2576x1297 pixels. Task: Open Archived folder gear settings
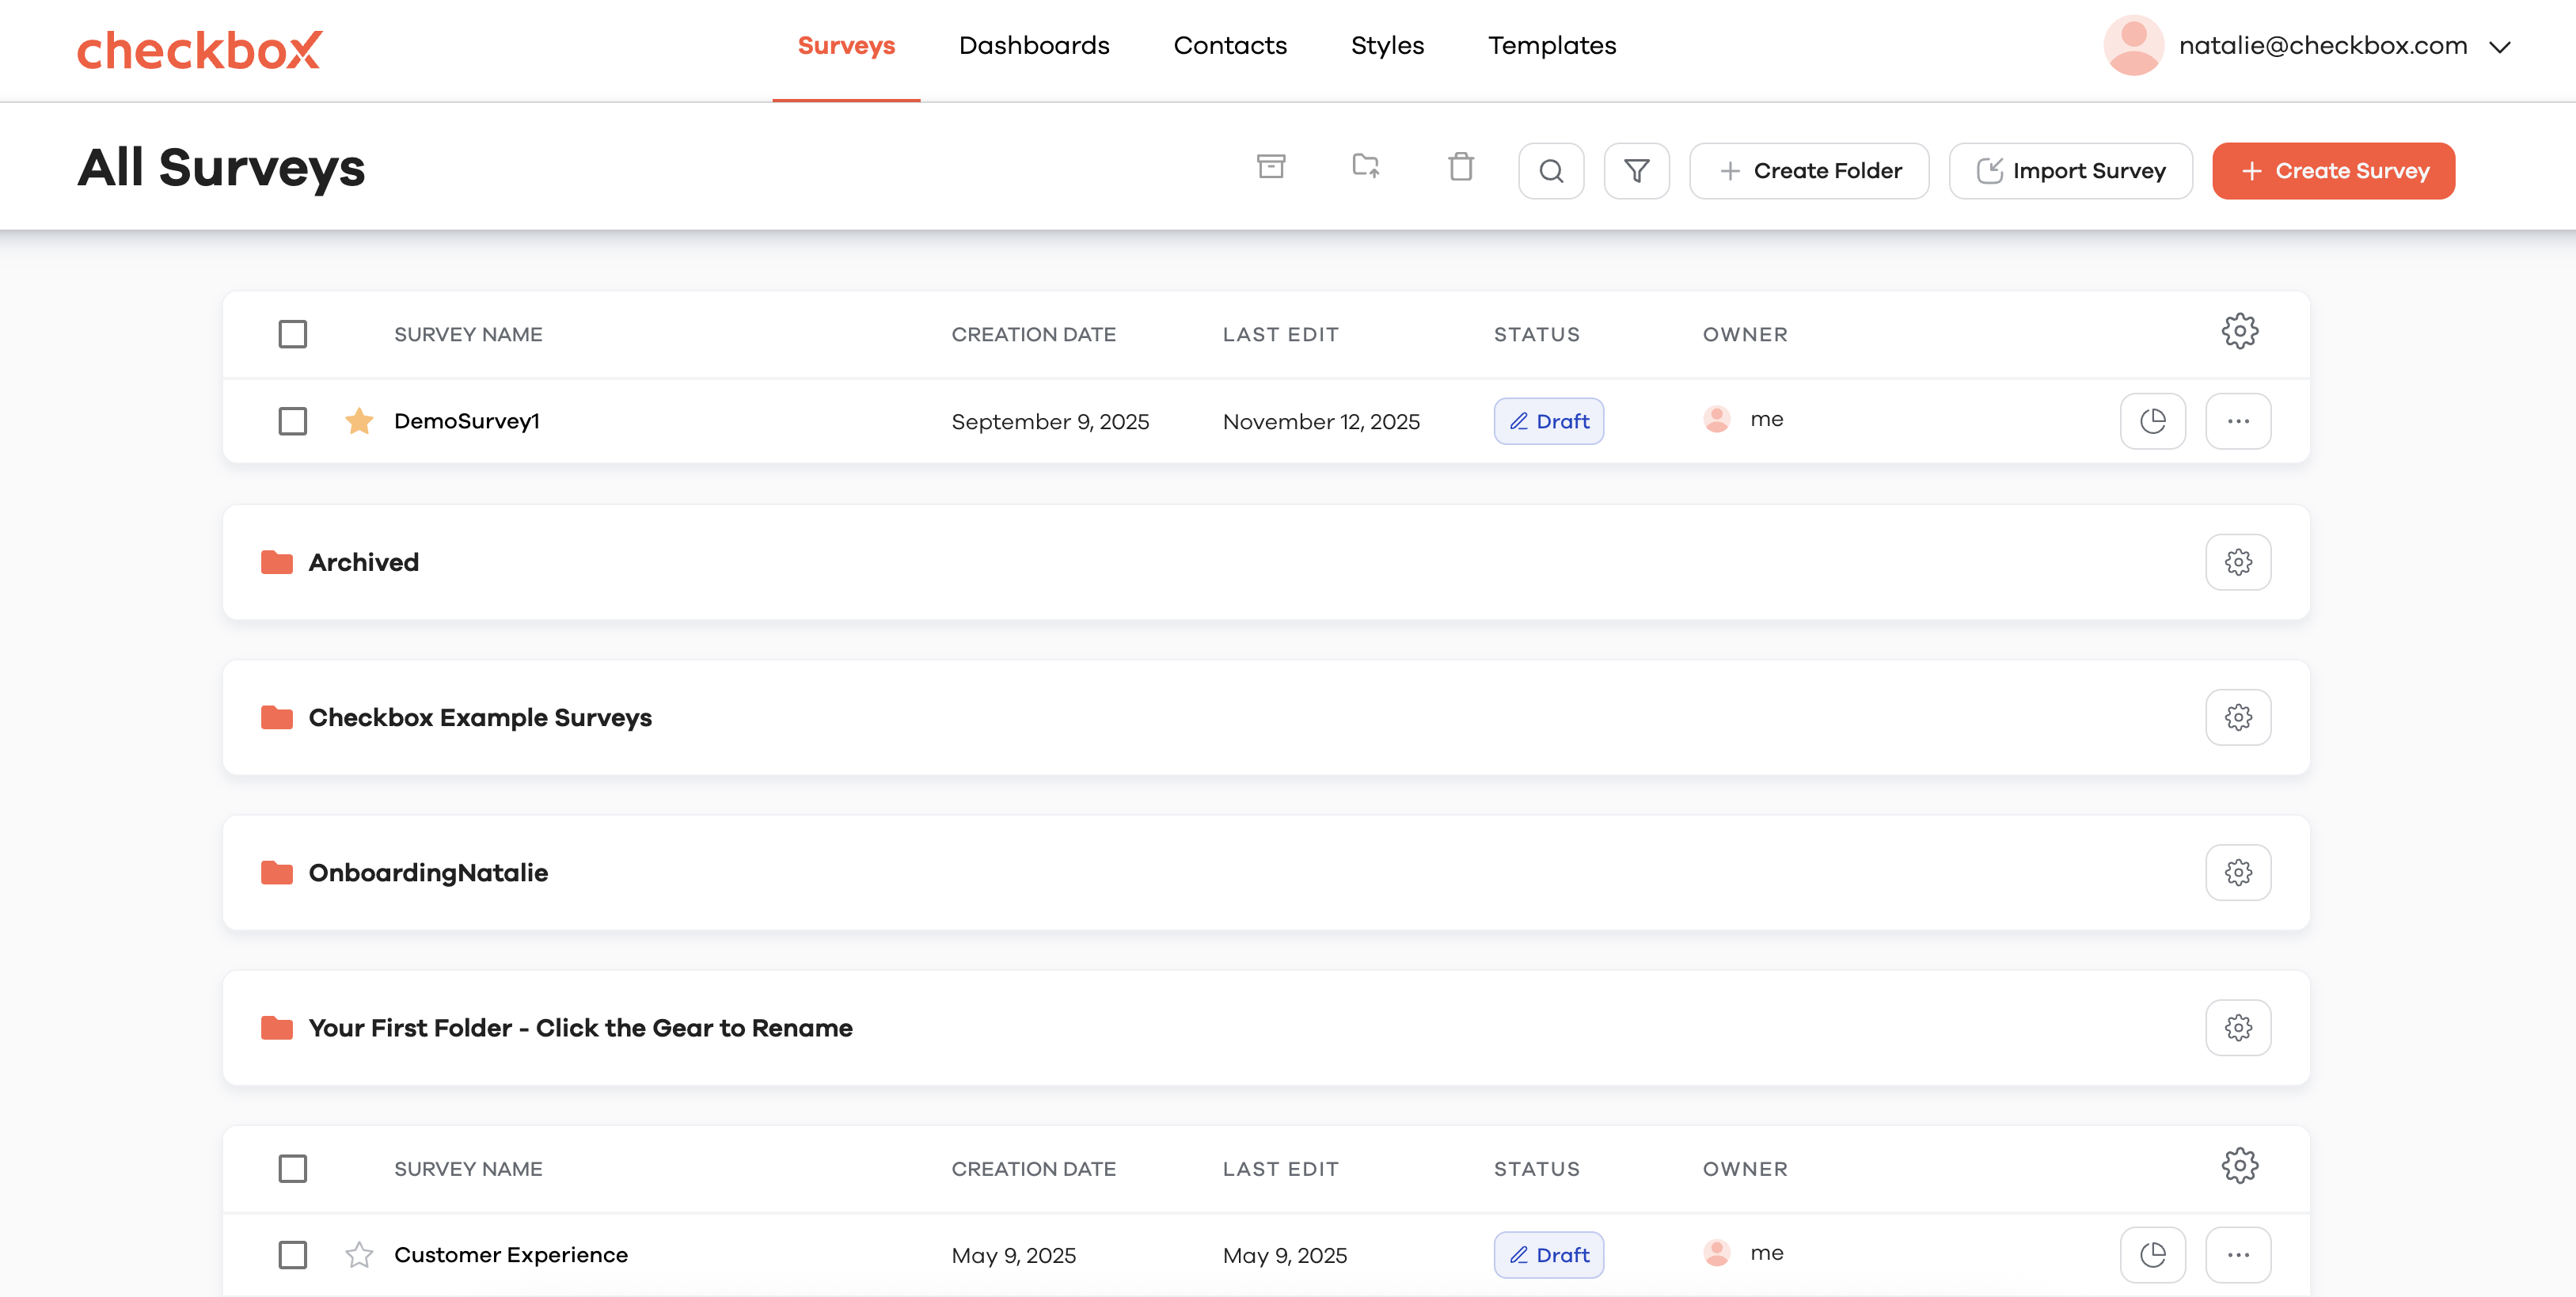click(2237, 562)
